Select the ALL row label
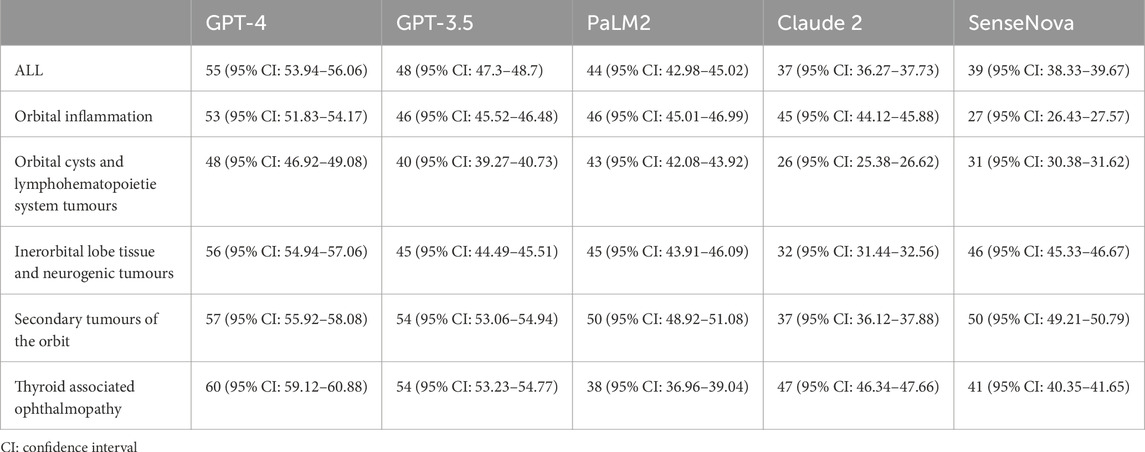Image resolution: width=1145 pixels, height=452 pixels. pyautogui.click(x=27, y=69)
